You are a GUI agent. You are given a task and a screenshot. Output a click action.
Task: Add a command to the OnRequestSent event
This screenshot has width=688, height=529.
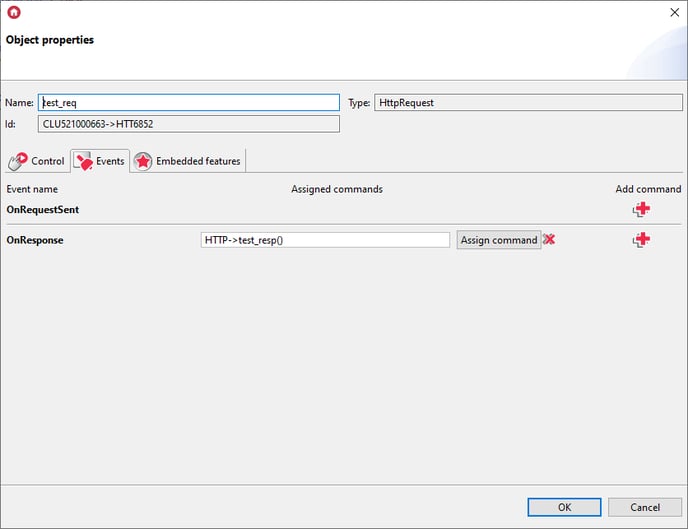click(x=641, y=209)
